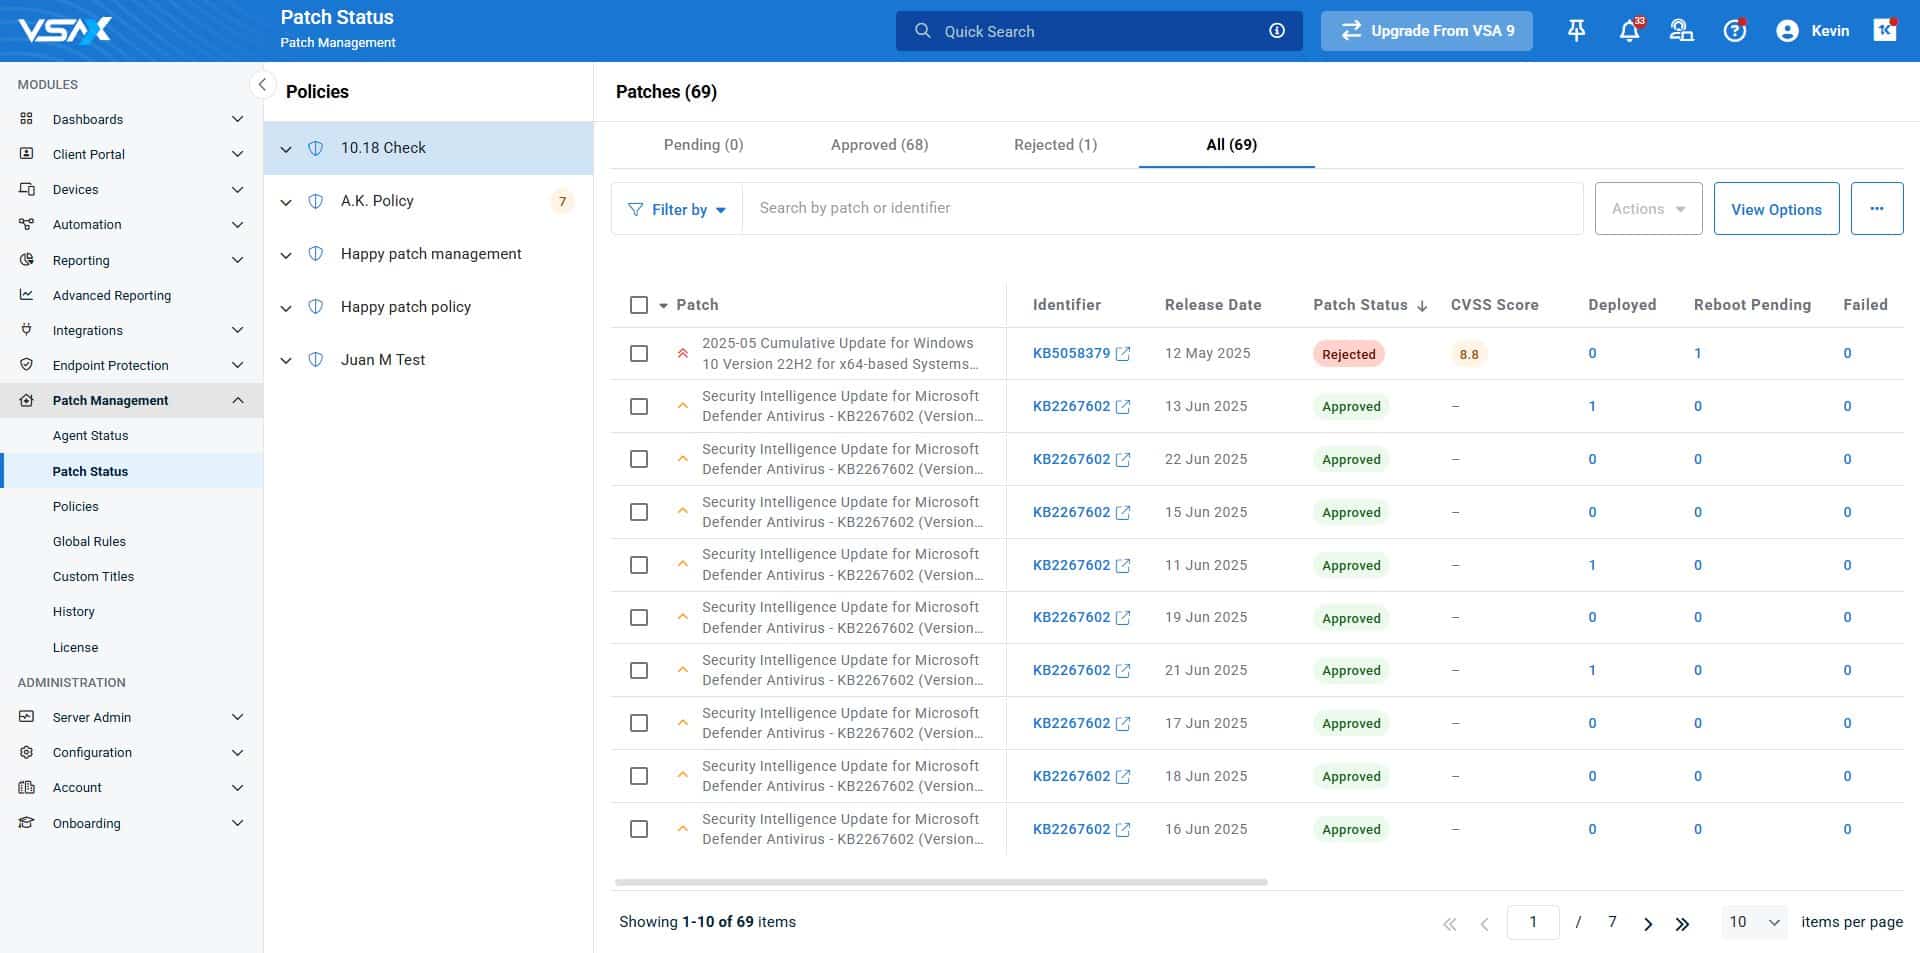The height and width of the screenshot is (953, 1920).
Task: Check the 2025-05 Cumulative Update row checkbox
Action: point(639,354)
